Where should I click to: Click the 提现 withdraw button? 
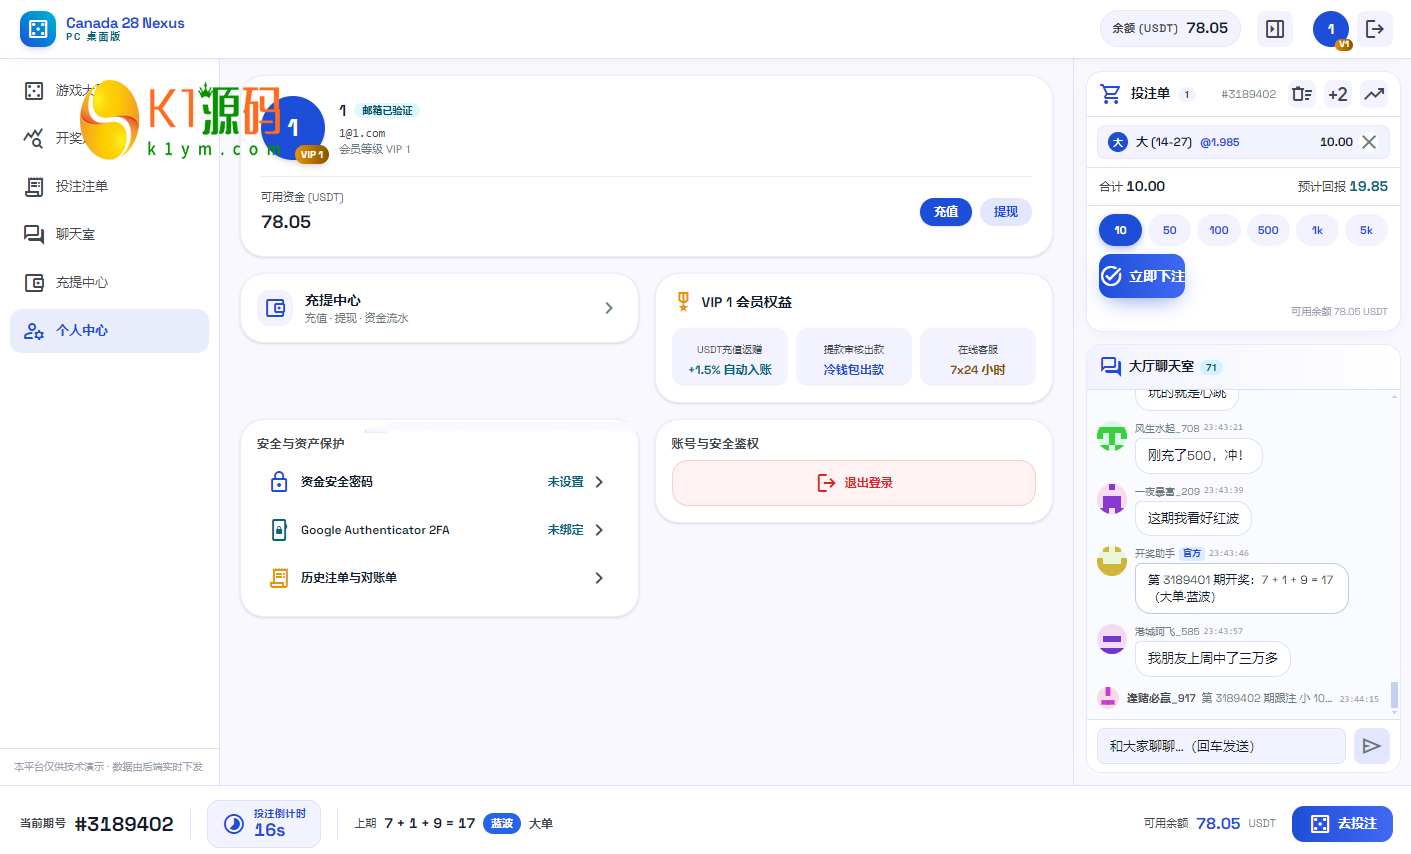[1006, 212]
